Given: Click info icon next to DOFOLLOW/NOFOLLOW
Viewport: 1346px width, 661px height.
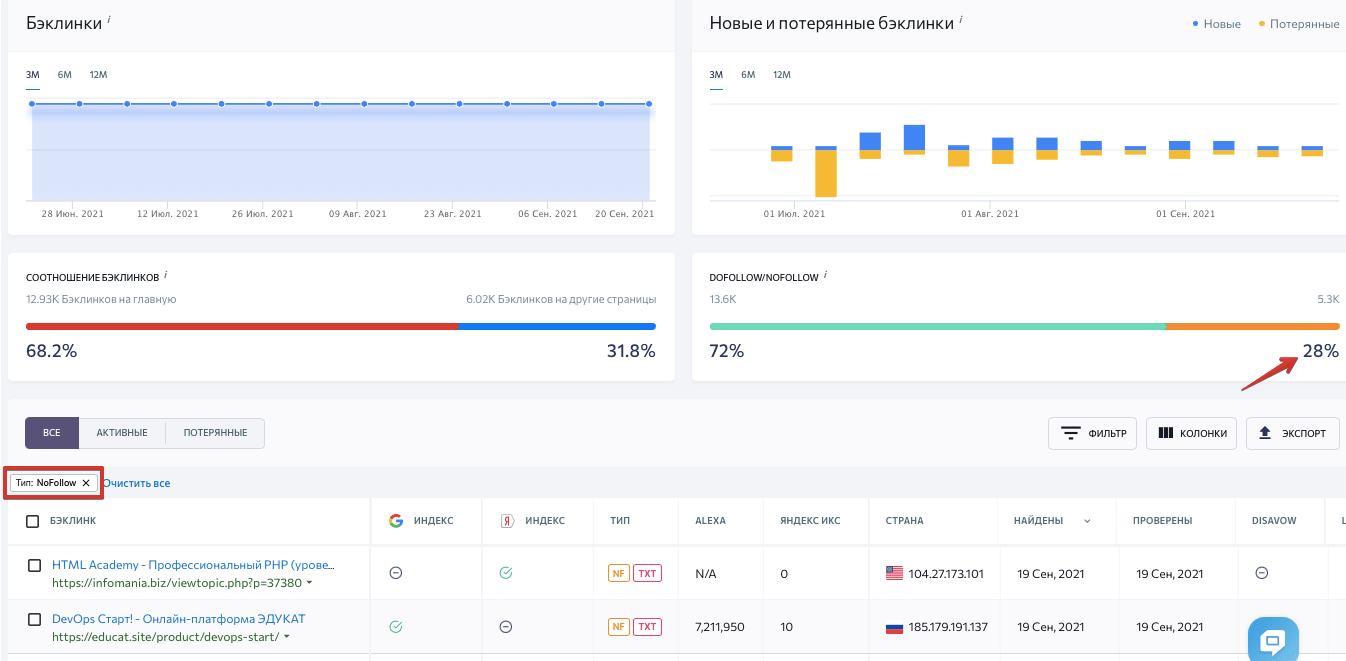Looking at the screenshot, I should (826, 274).
